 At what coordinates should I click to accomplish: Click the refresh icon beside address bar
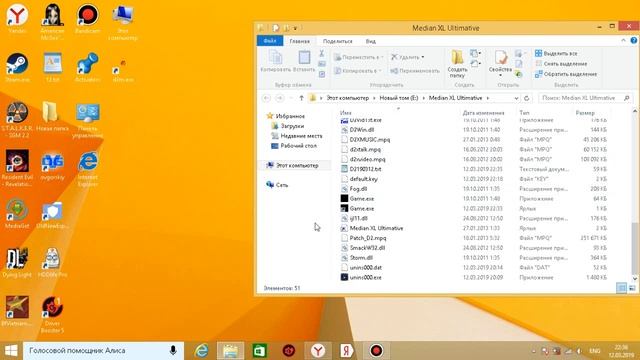[527, 98]
